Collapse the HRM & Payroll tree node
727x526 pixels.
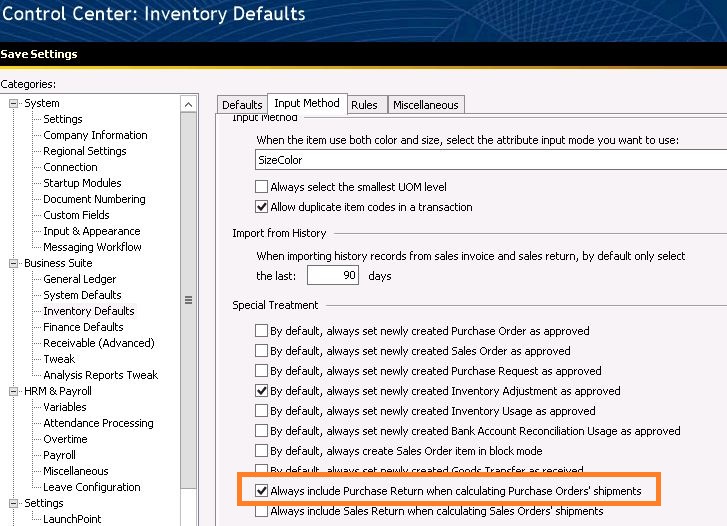(x=14, y=391)
